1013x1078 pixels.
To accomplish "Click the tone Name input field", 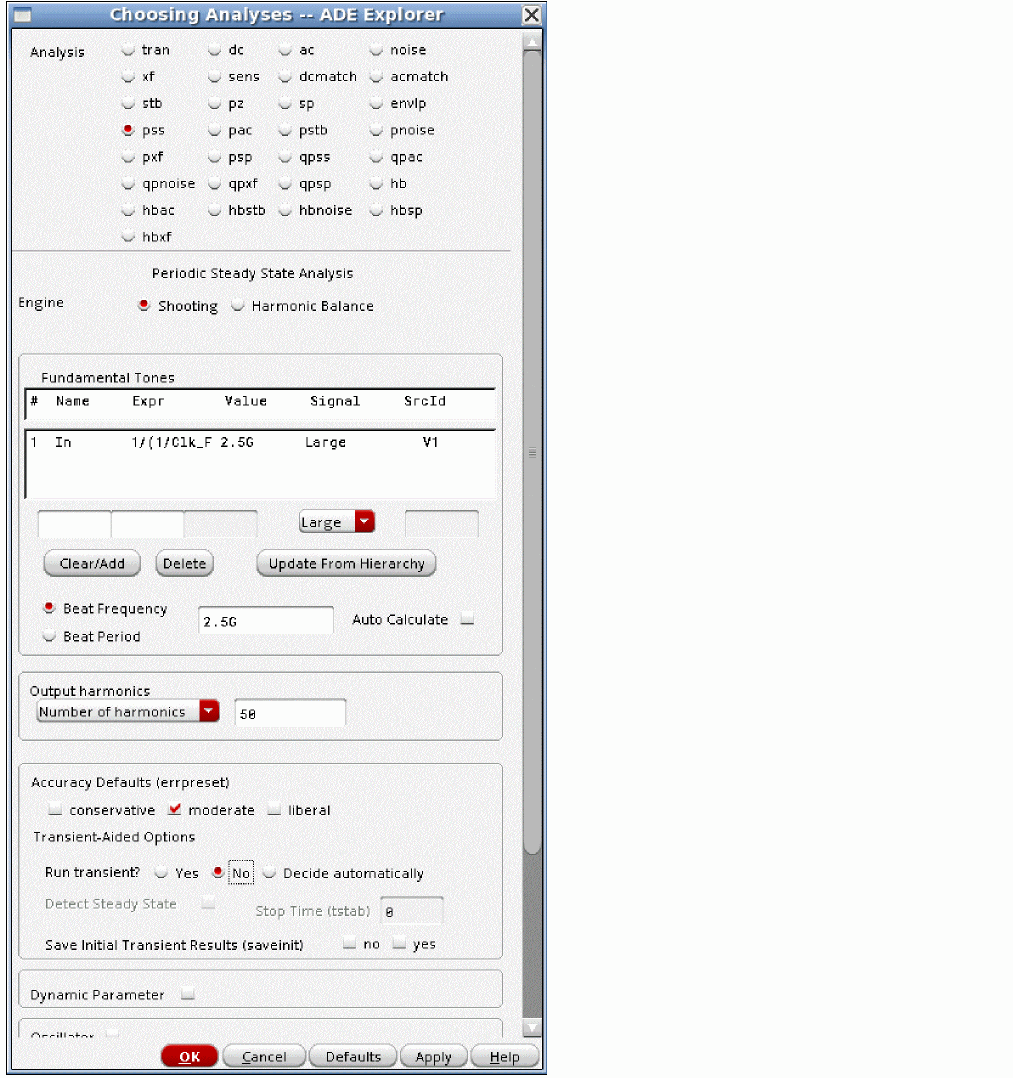I will tap(74, 524).
